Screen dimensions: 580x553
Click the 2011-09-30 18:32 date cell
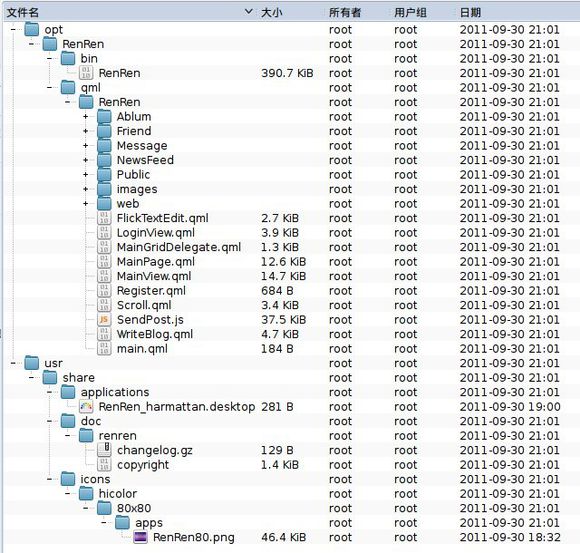click(510, 537)
